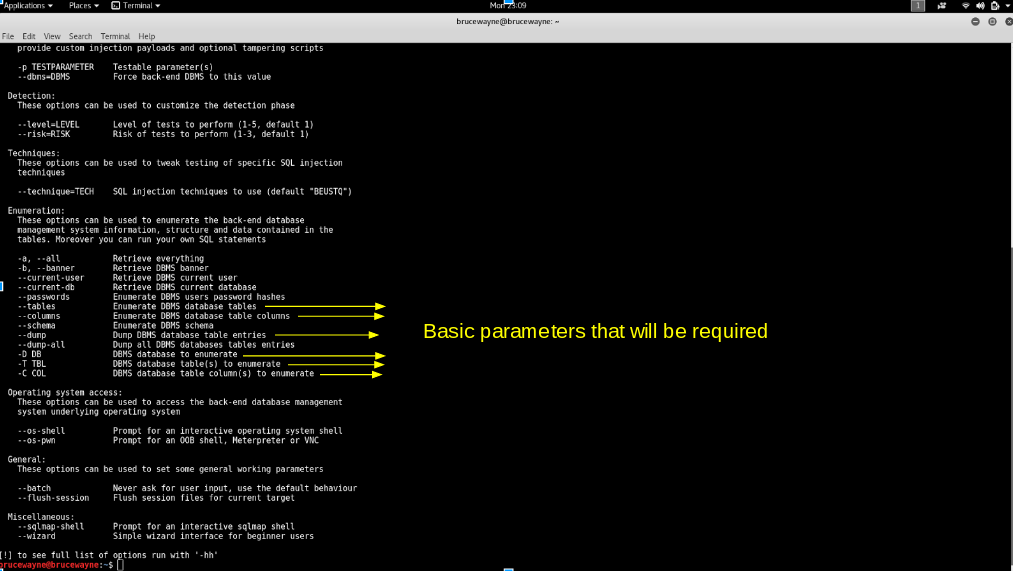The image size is (1013, 571).
Task: Click the 'Miscellaneous:' section heading
Action: point(41,517)
